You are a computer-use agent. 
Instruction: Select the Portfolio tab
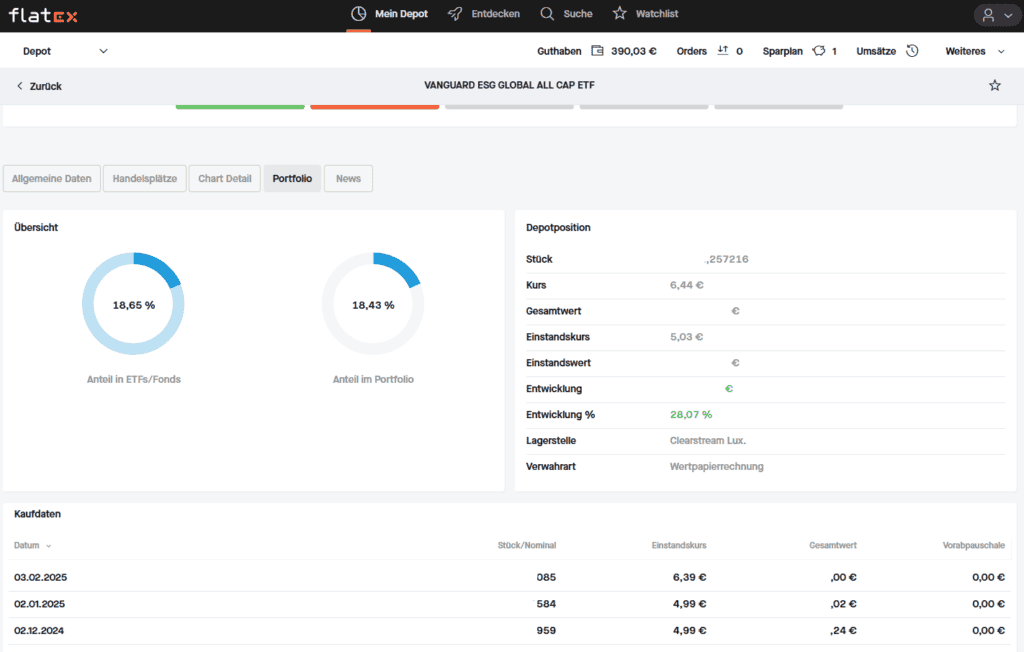tap(292, 178)
